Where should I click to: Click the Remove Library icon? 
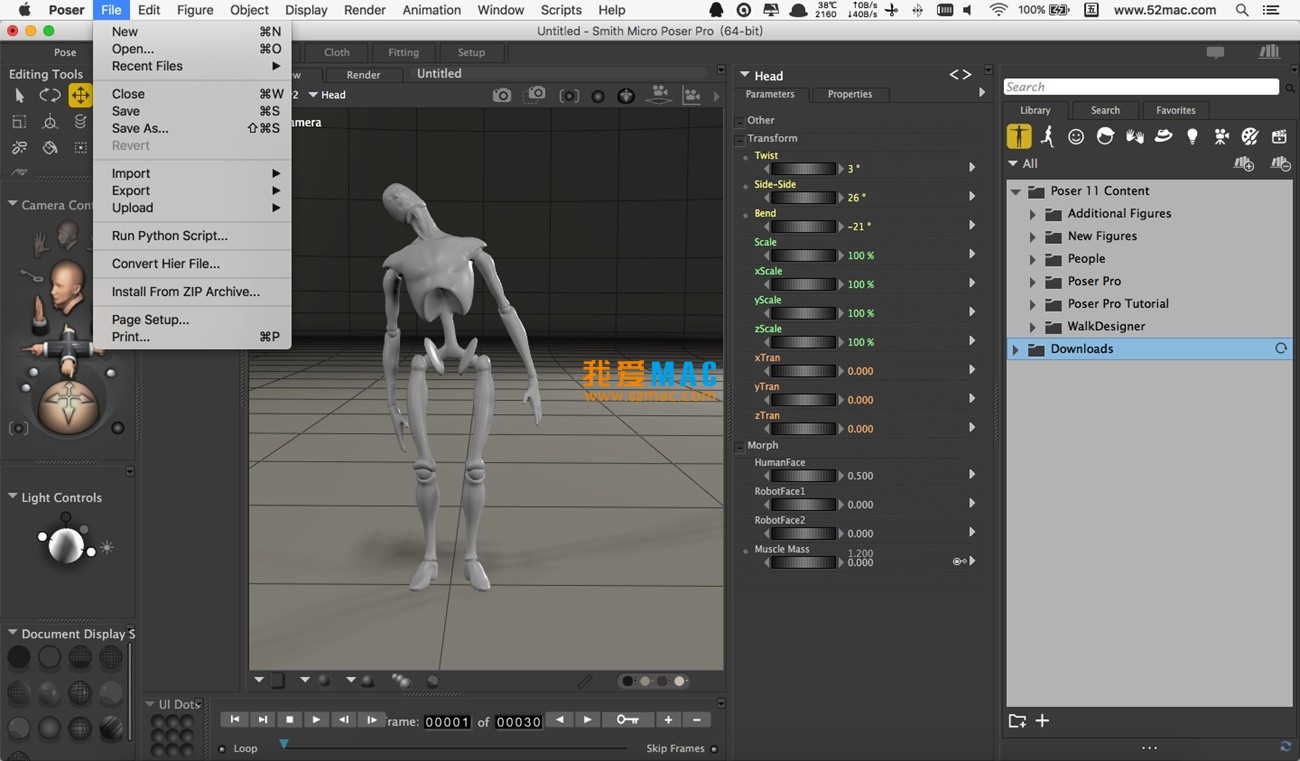pos(1280,163)
